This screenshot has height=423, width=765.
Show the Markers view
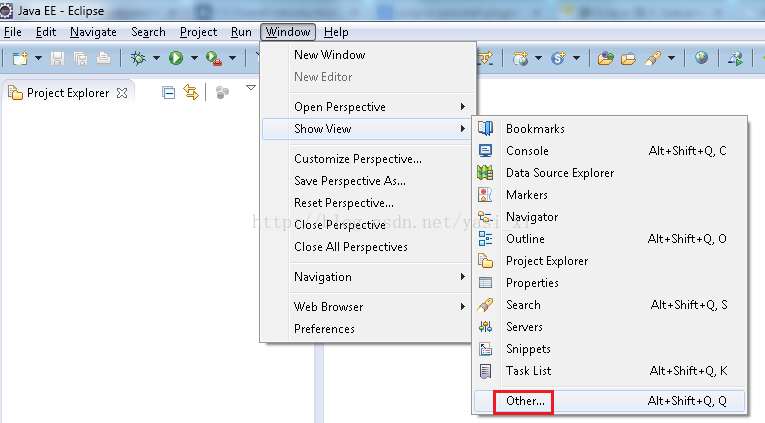click(609, 195)
